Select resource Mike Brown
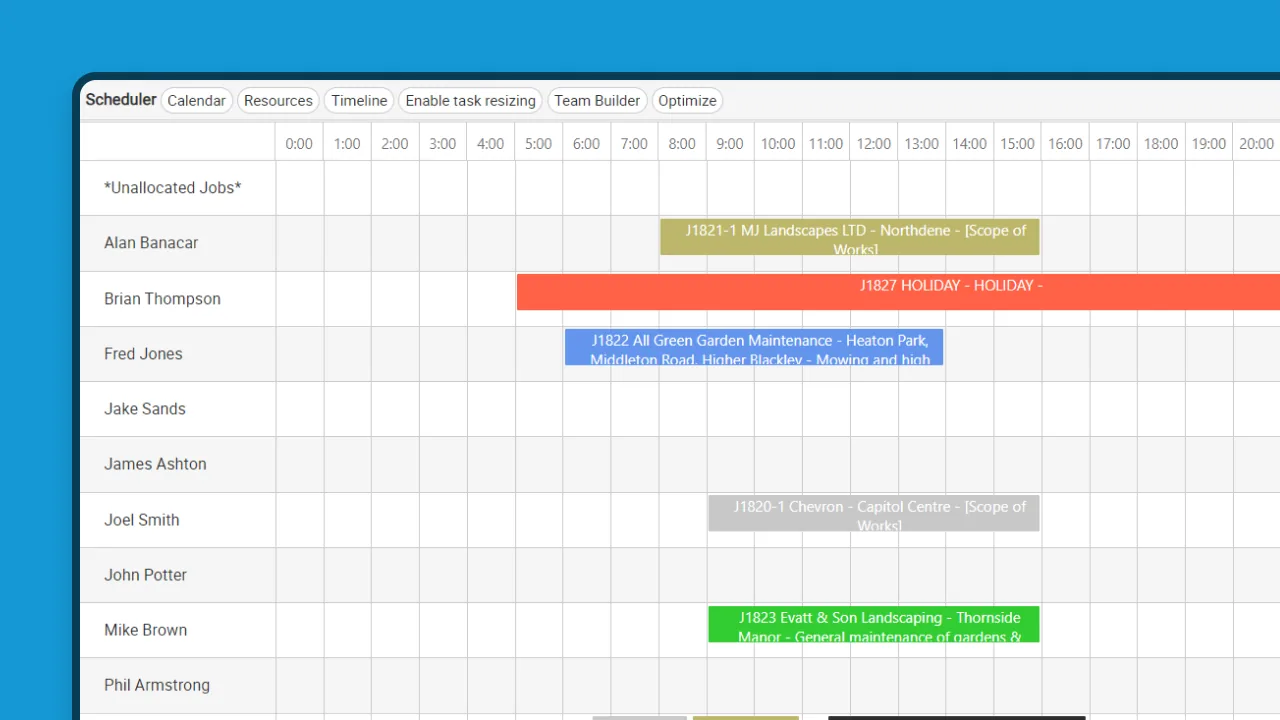This screenshot has width=1280, height=720. [145, 630]
